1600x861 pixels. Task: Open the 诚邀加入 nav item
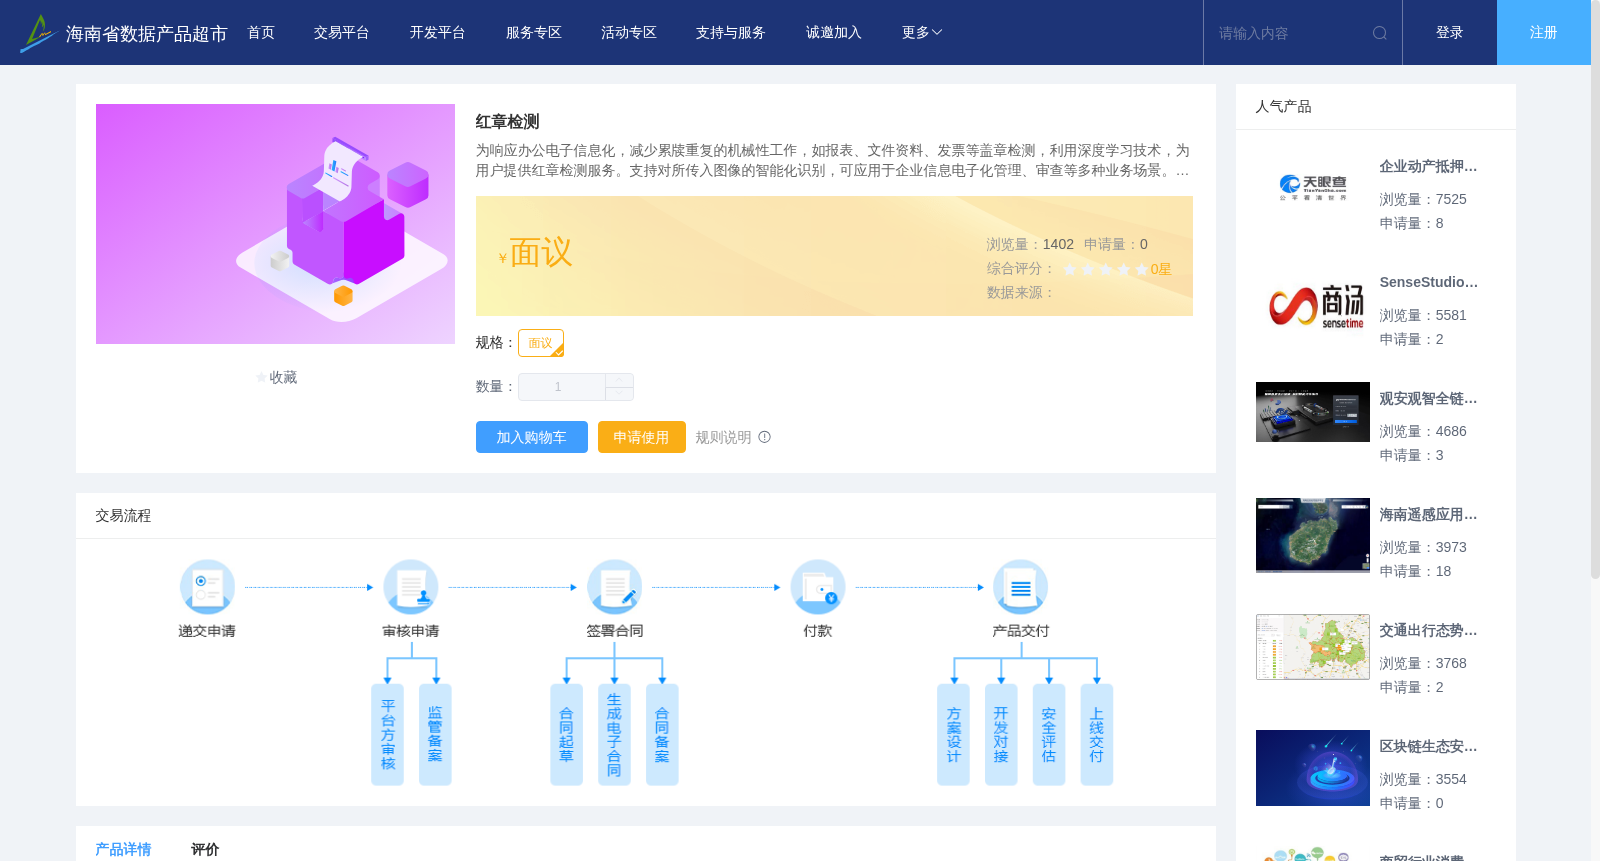coord(834,33)
